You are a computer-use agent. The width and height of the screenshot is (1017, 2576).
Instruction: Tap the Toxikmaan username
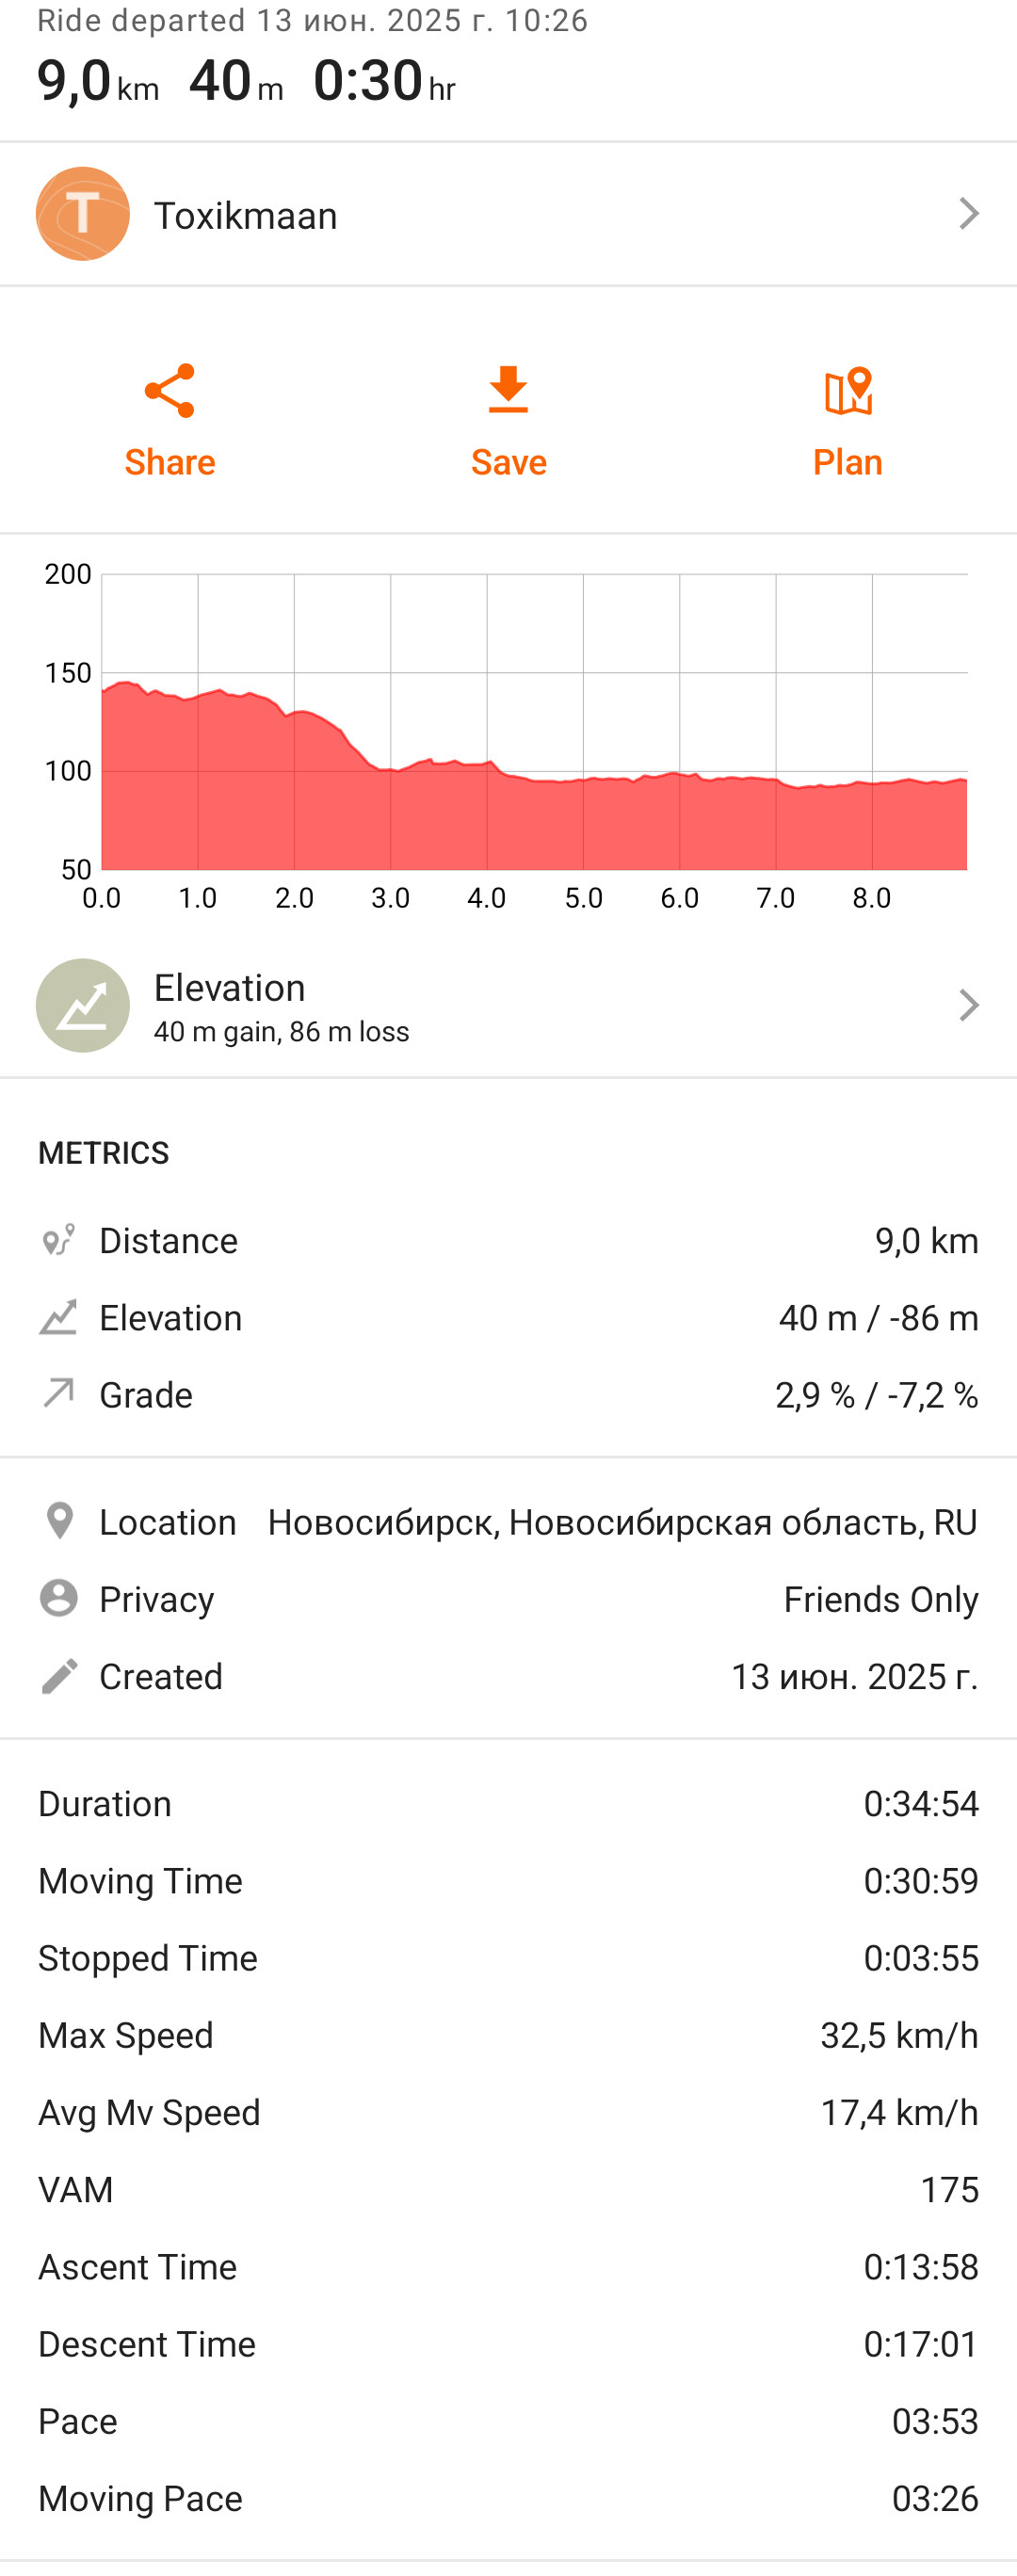[245, 215]
